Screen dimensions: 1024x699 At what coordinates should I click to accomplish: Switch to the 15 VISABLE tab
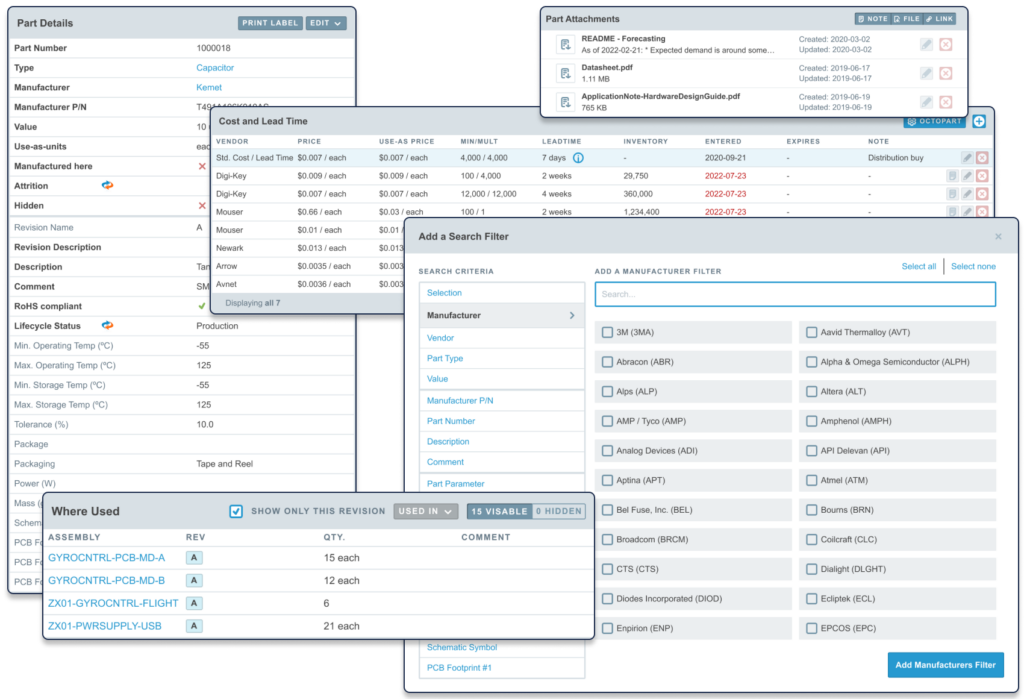tap(499, 511)
